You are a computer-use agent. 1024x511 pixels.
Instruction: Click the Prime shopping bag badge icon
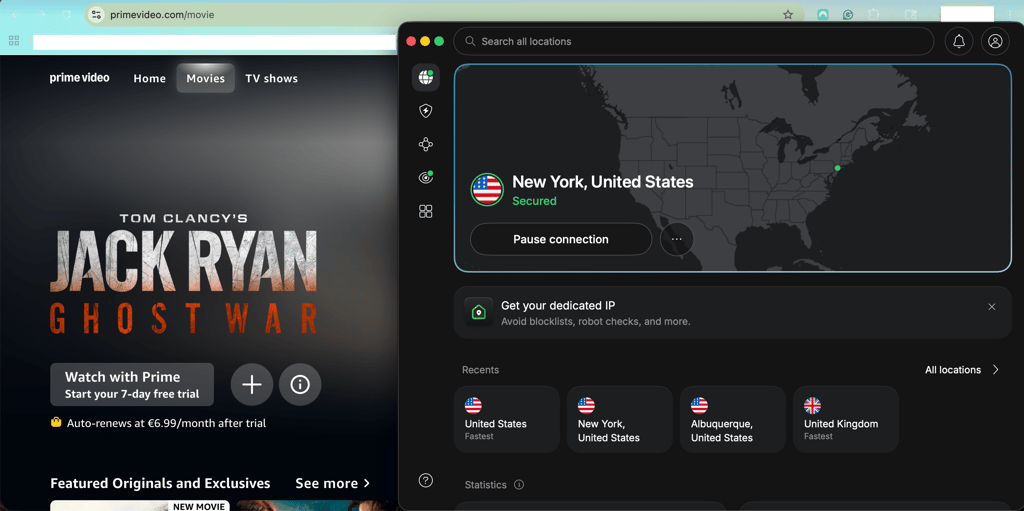pos(56,423)
